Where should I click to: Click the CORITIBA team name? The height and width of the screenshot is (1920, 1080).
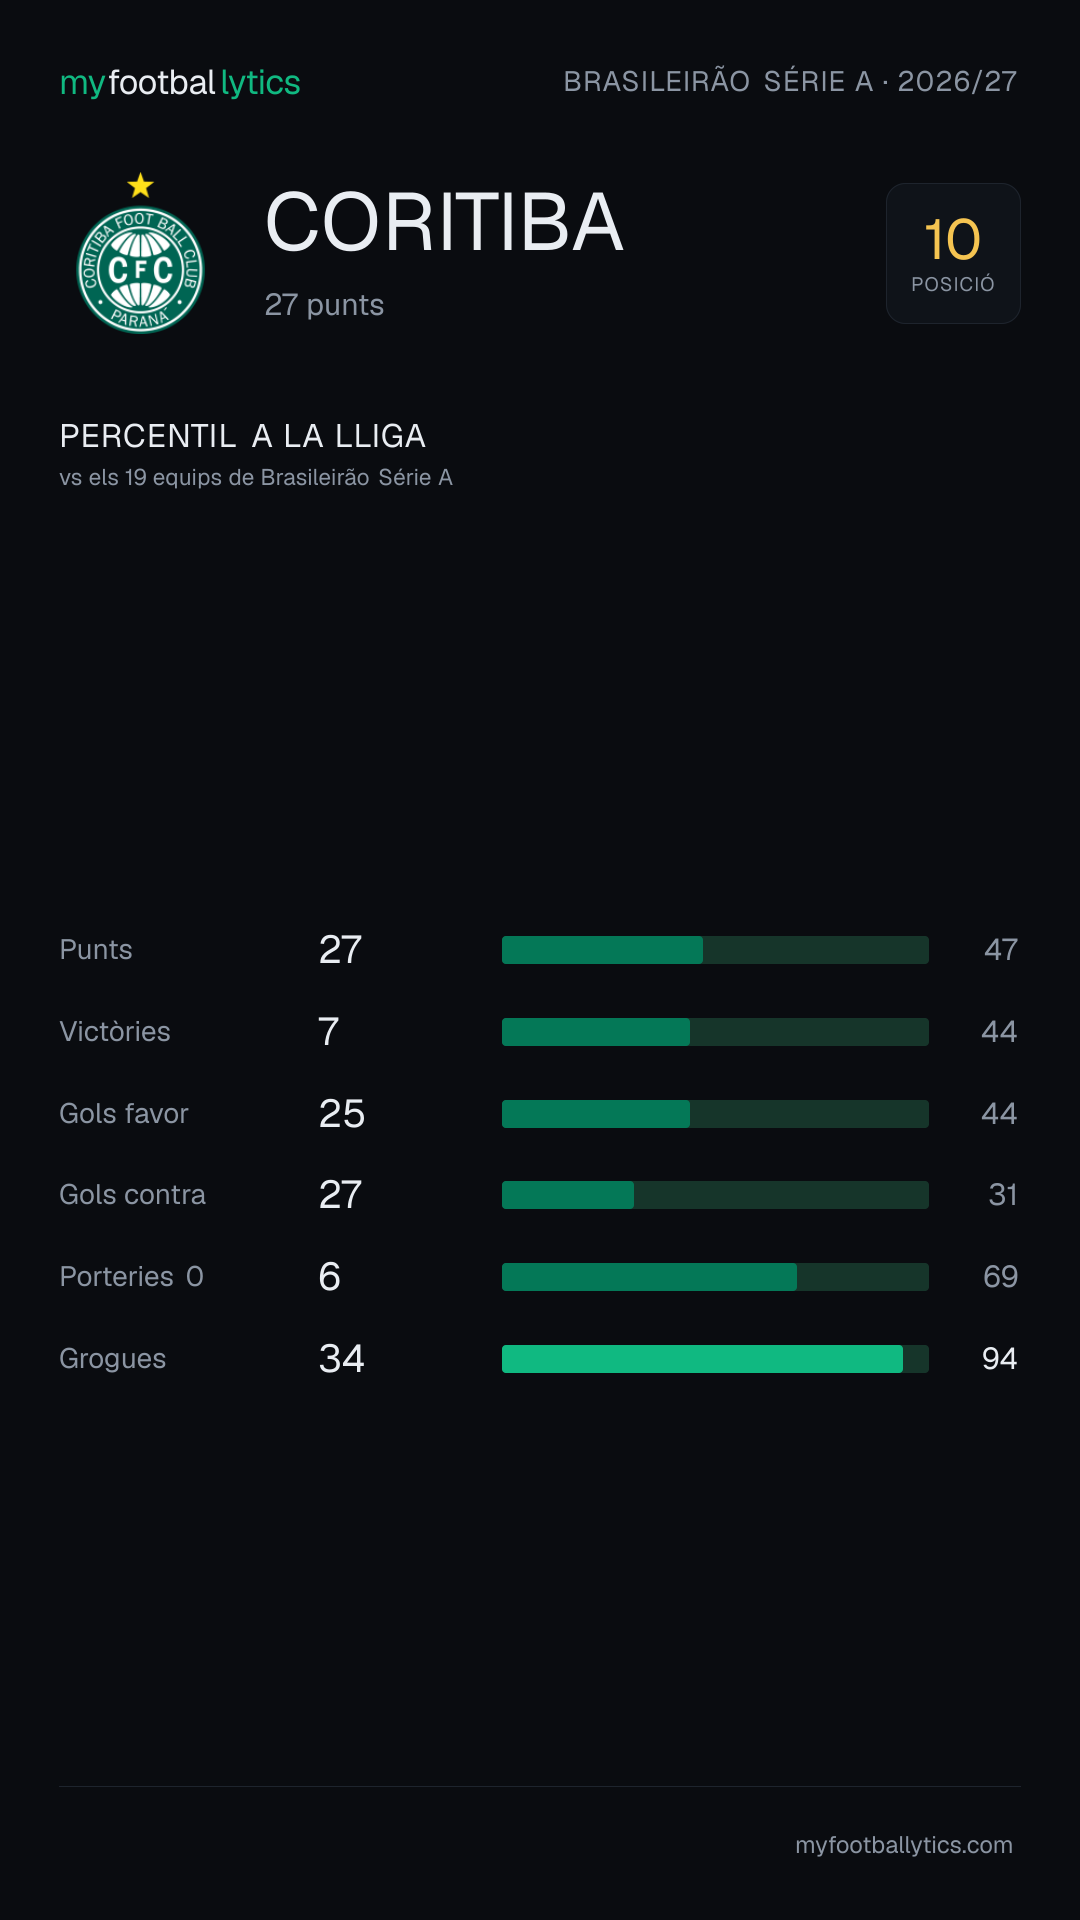pyautogui.click(x=444, y=222)
